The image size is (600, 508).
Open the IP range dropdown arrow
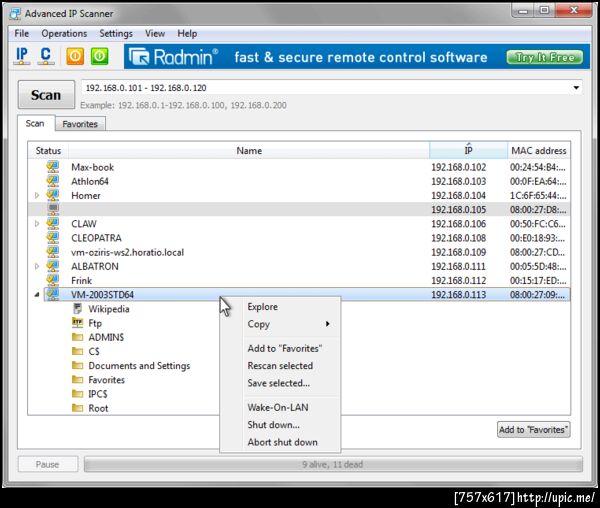(x=576, y=88)
